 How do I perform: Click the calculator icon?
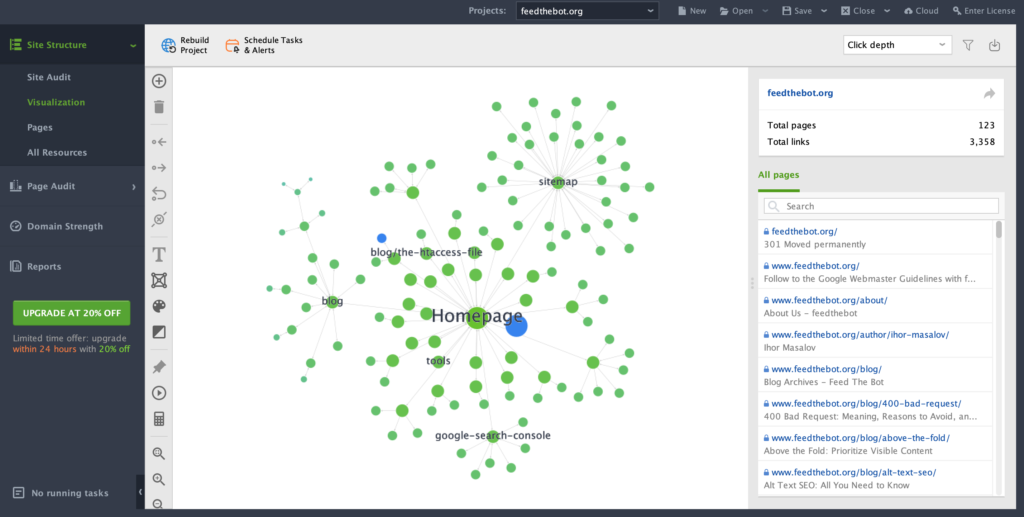pos(159,419)
